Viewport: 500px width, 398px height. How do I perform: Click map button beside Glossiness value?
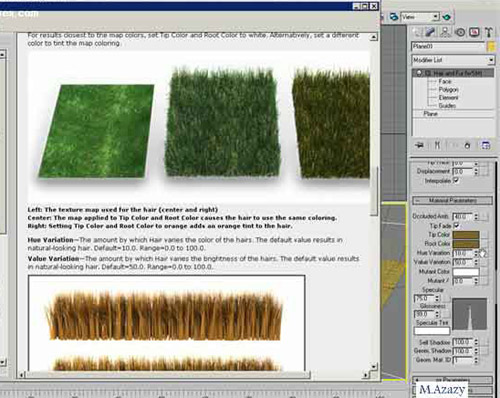tap(446, 314)
